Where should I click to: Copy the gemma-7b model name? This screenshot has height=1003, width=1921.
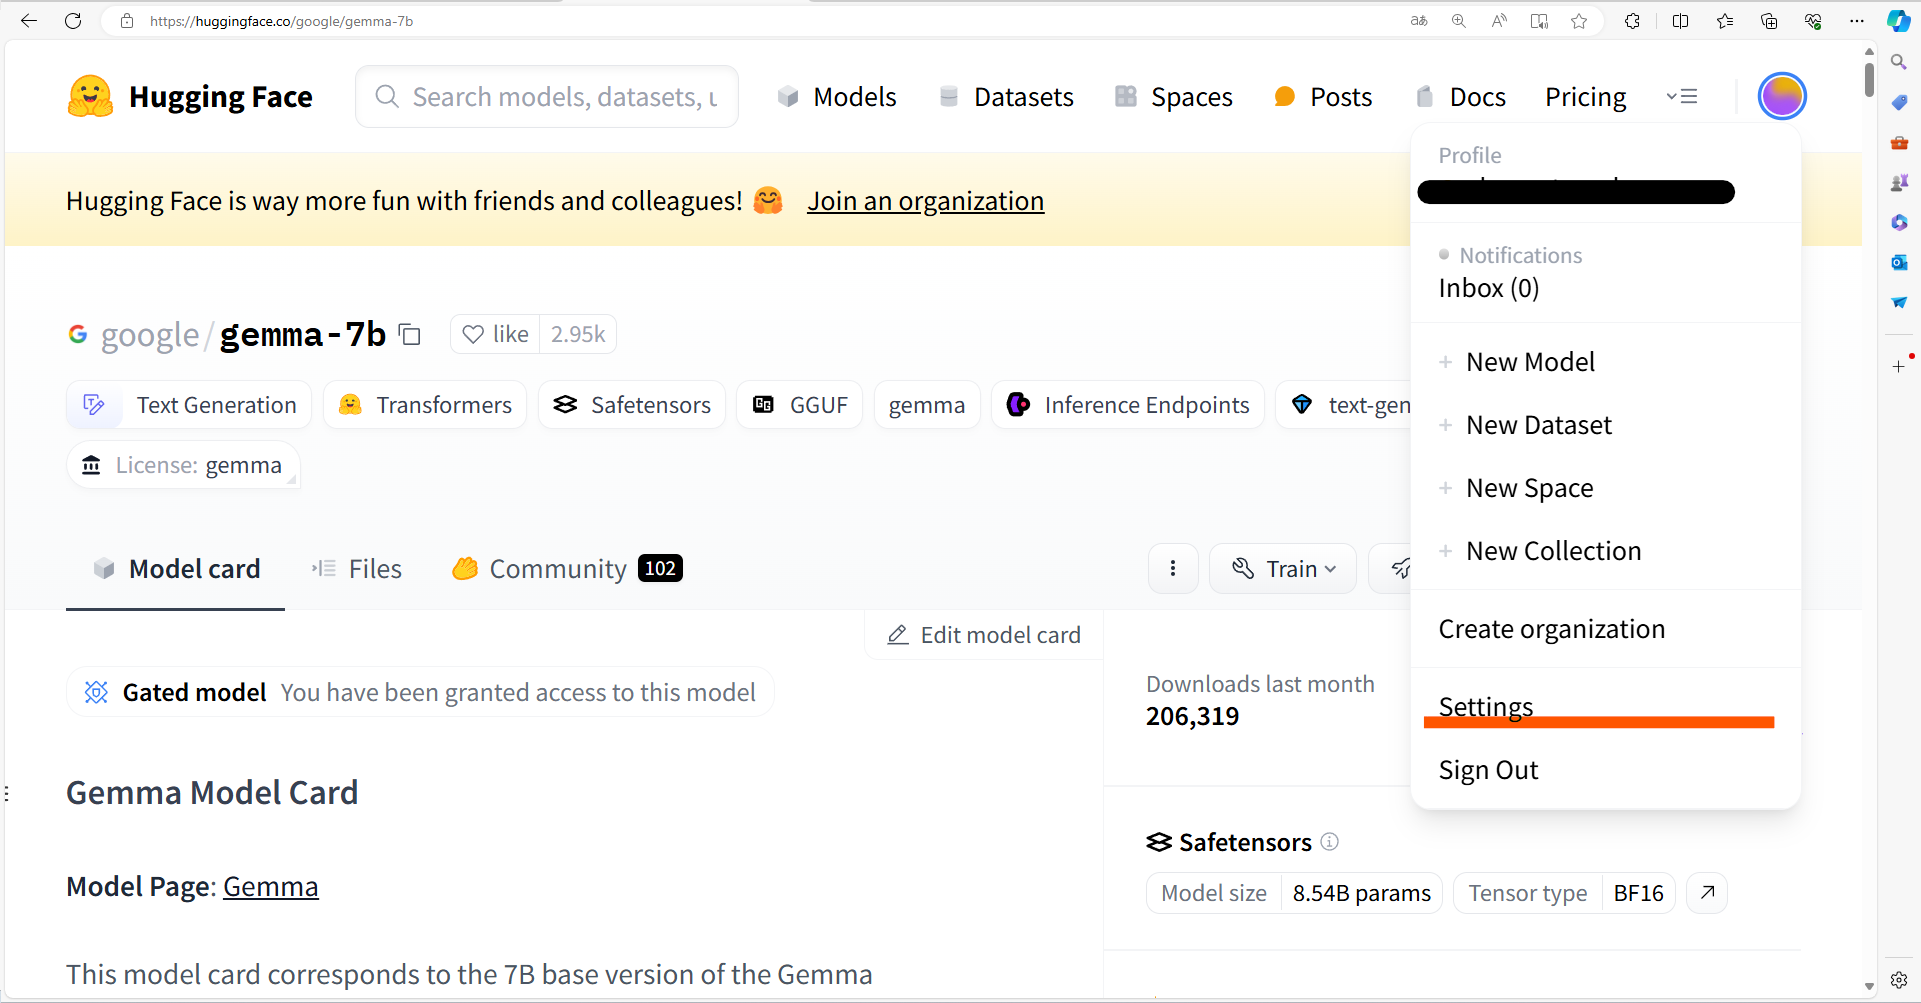coord(410,334)
